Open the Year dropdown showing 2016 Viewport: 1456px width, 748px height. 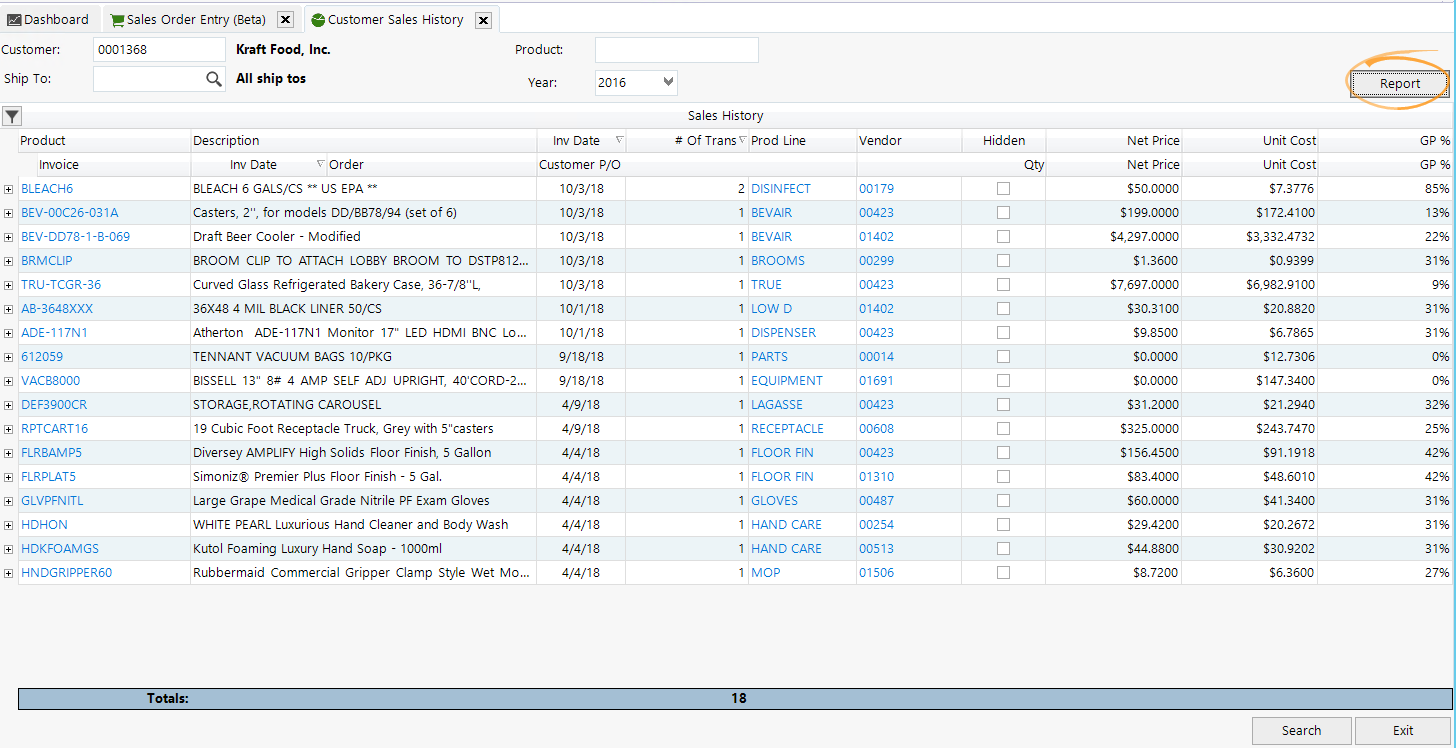point(635,83)
